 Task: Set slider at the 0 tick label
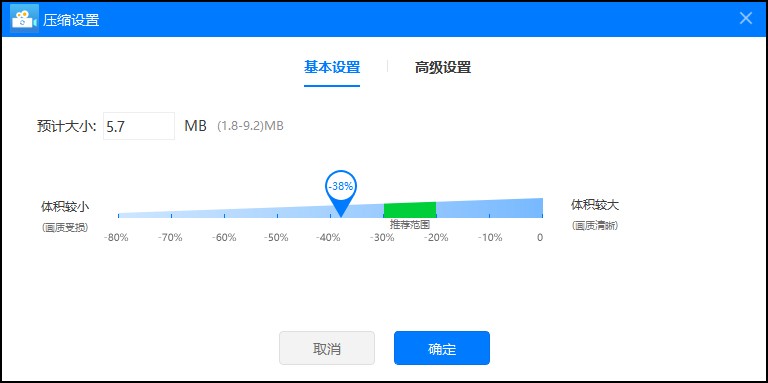point(540,238)
